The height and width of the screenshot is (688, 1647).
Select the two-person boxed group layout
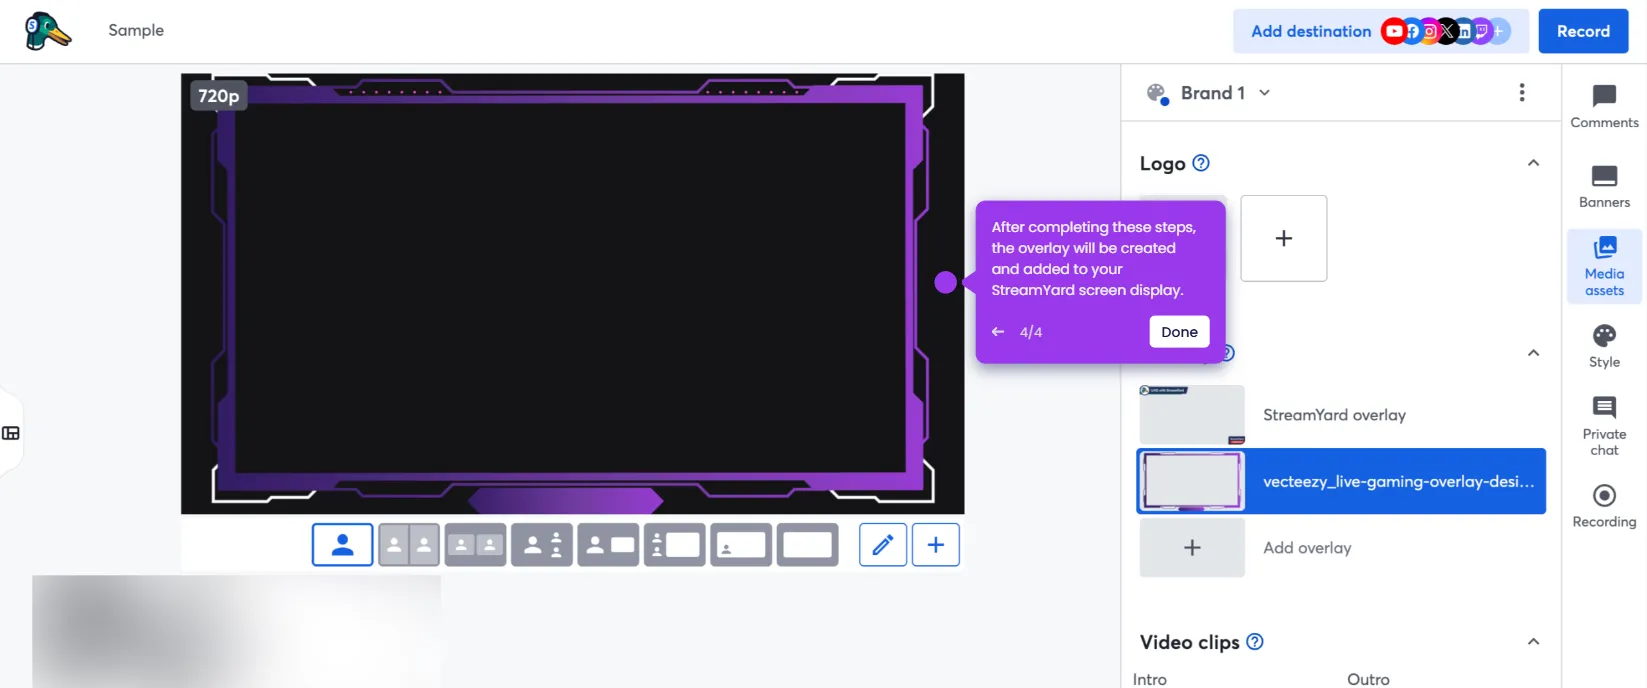click(475, 545)
